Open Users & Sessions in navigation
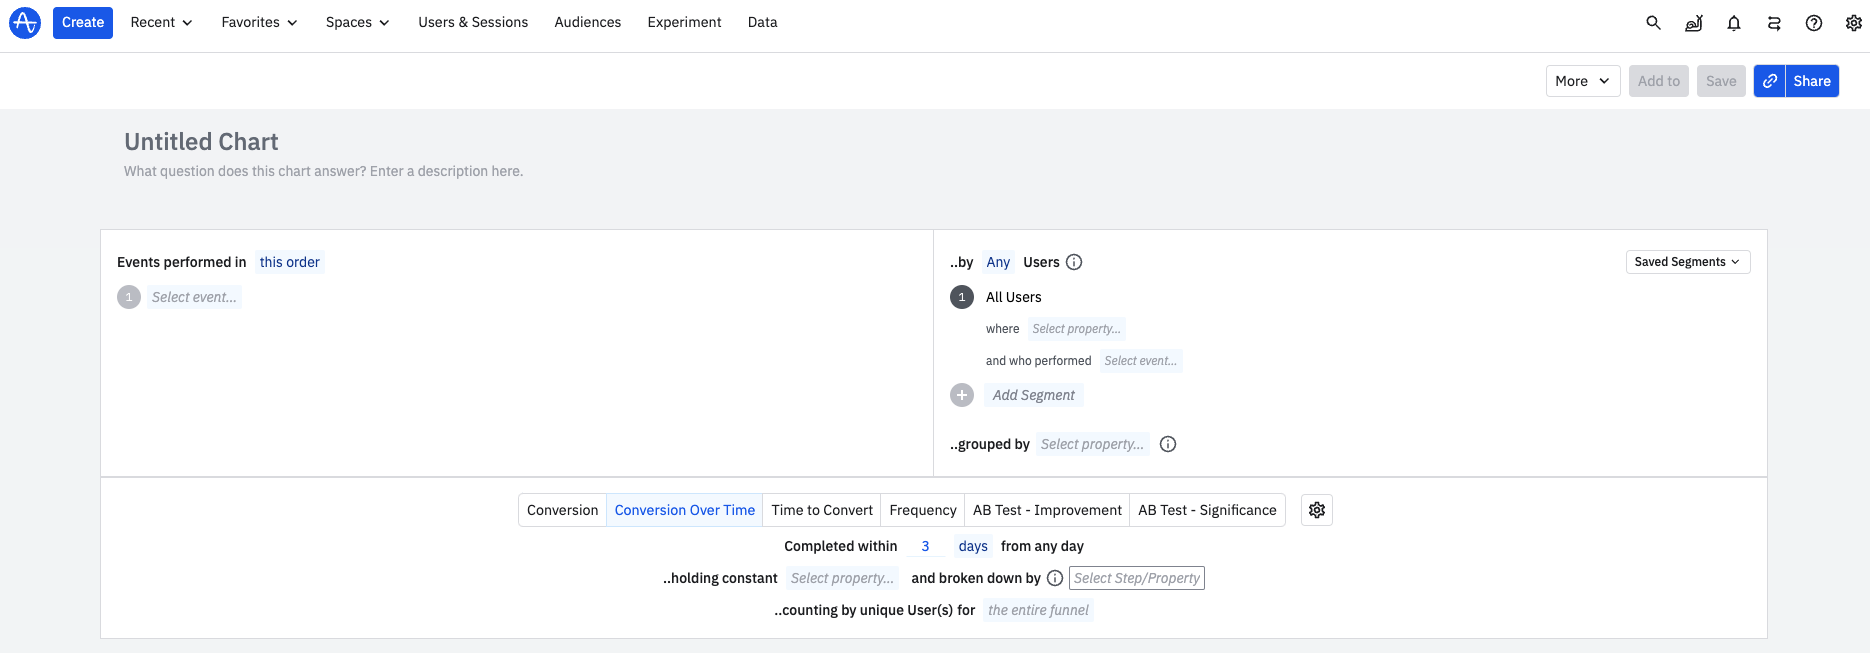 pyautogui.click(x=473, y=22)
